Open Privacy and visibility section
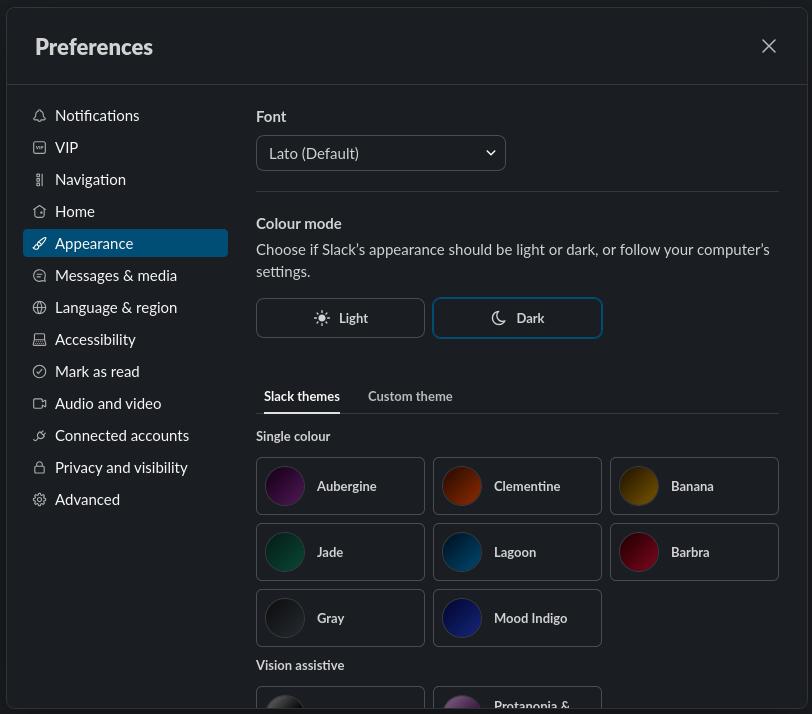The width and height of the screenshot is (812, 714). click(x=125, y=468)
